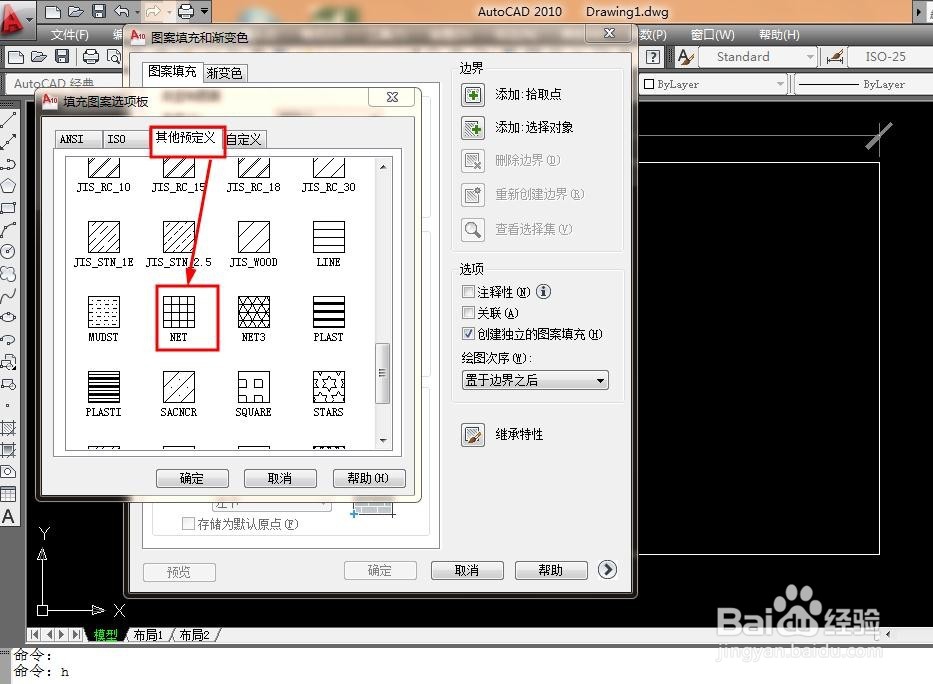Screen dimensions: 933x684
Task: Open the 窗口(W) menu
Action: click(712, 34)
